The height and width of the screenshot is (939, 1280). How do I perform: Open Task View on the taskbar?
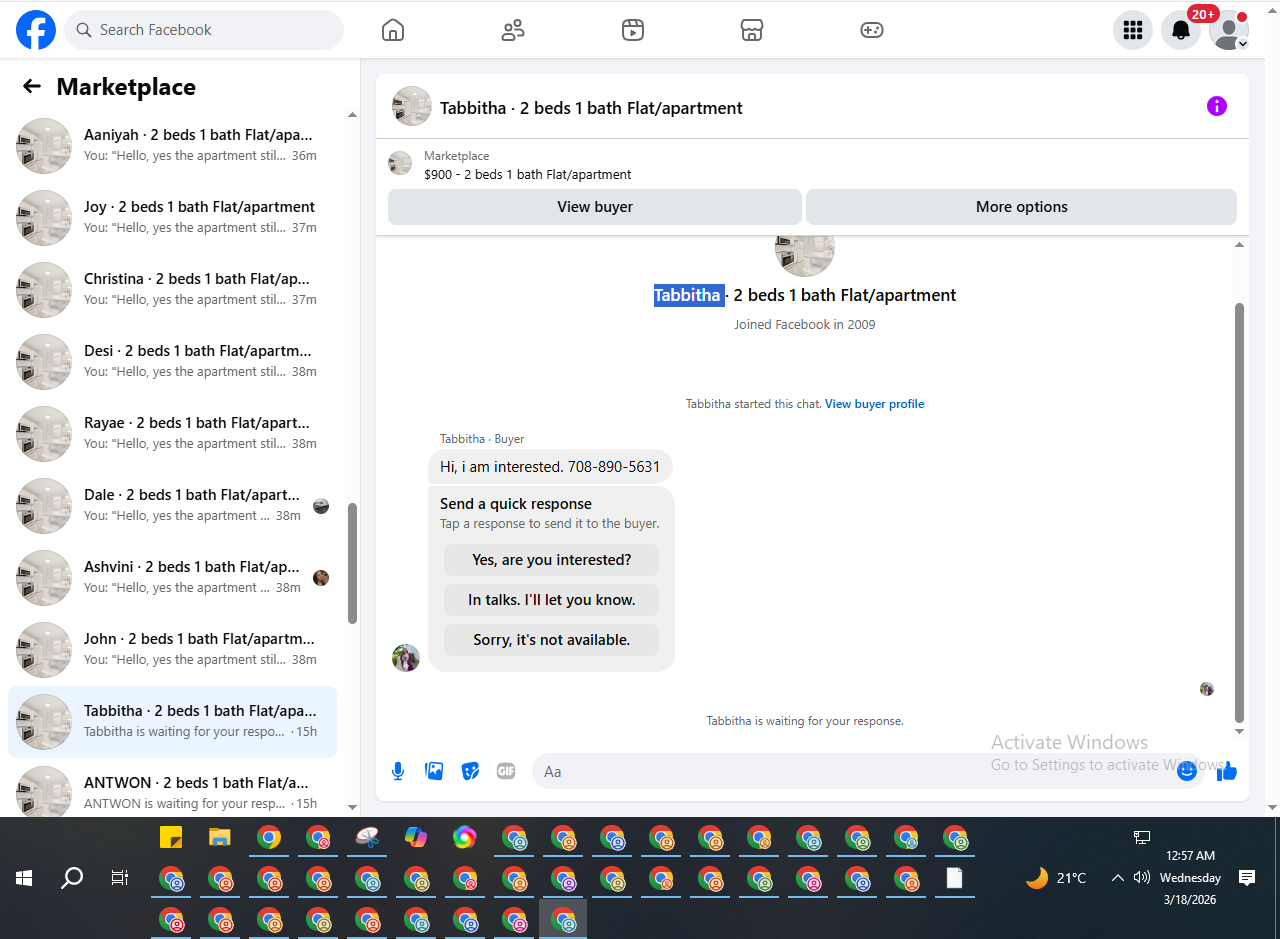coord(120,878)
